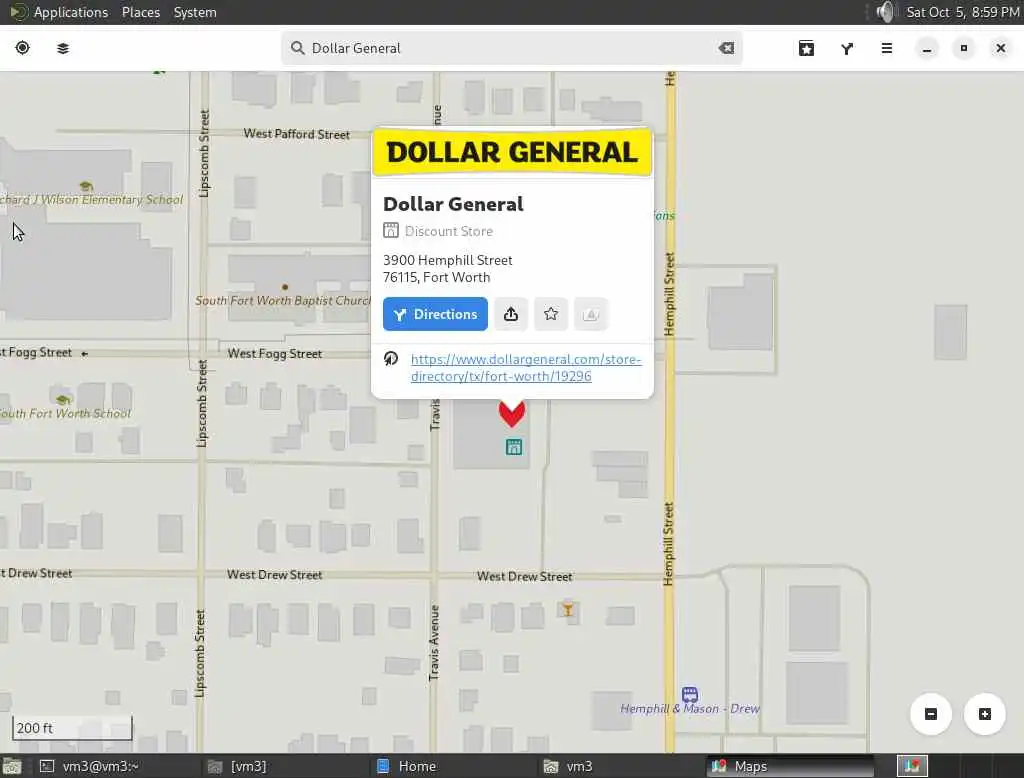Click the search magnifier icon
1024x778 pixels.
click(x=298, y=48)
